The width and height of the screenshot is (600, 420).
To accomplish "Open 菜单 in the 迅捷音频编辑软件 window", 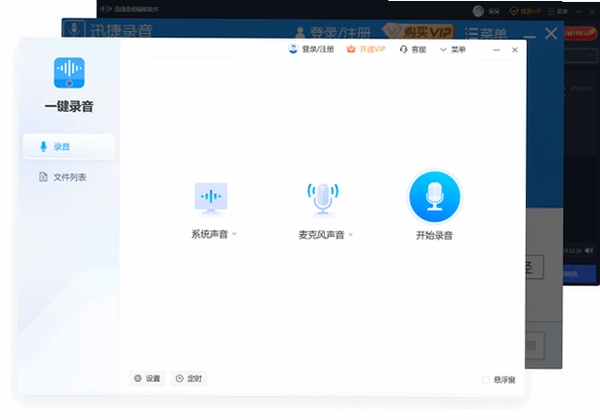I will tap(558, 11).
